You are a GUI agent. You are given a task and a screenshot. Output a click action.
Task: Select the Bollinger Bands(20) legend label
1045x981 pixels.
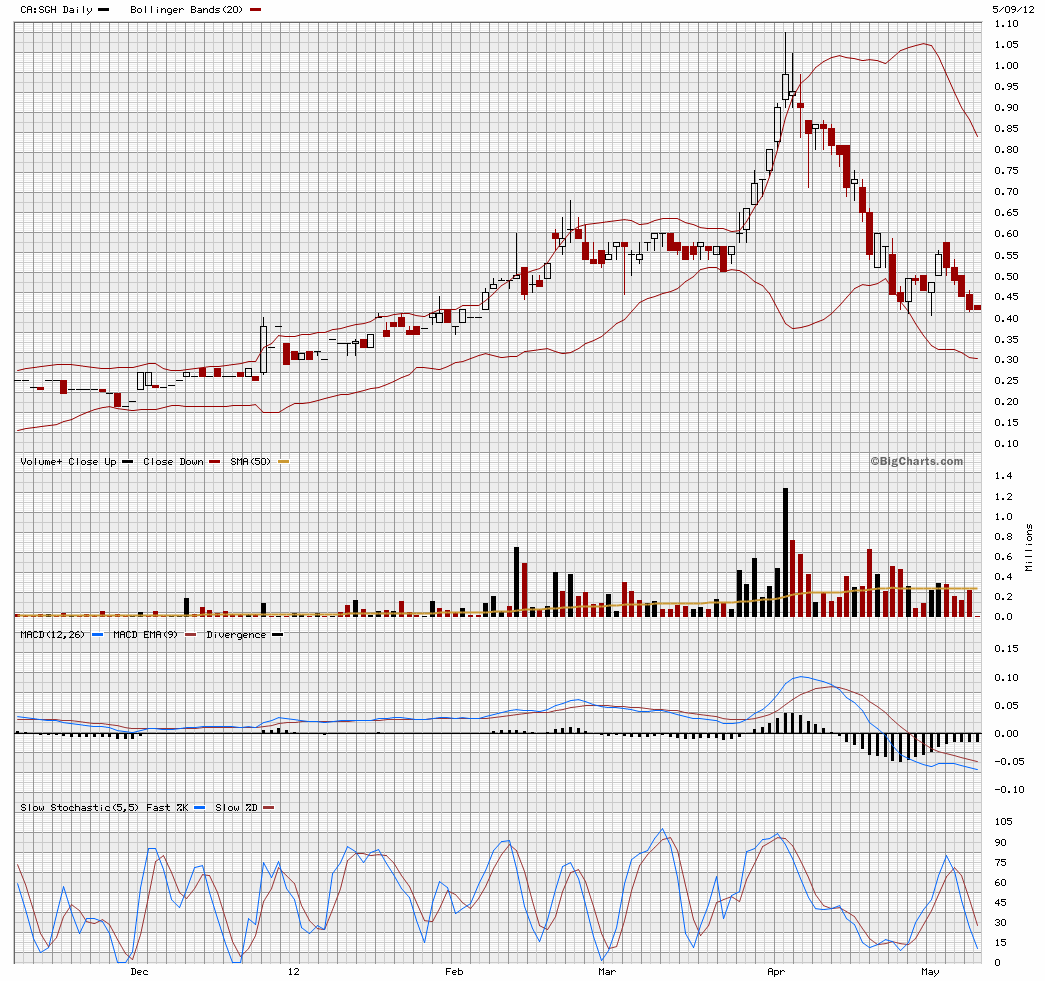[x=188, y=9]
